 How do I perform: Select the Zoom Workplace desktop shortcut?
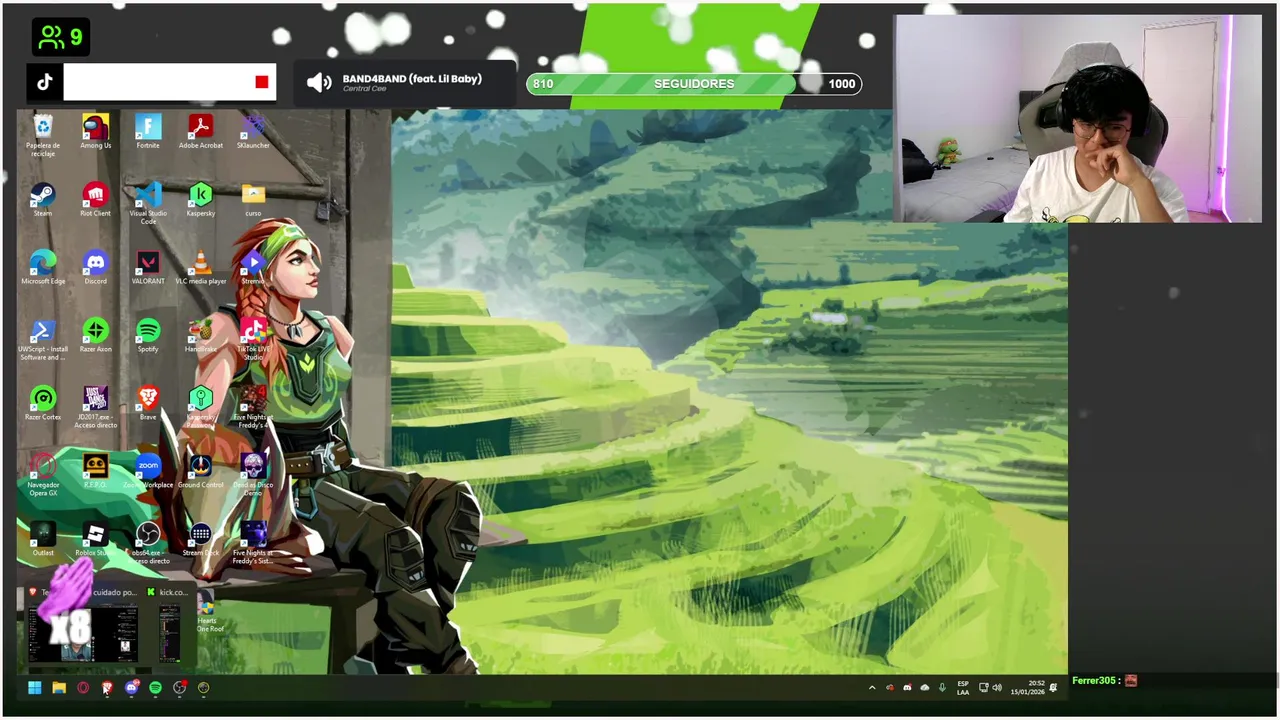click(x=148, y=472)
